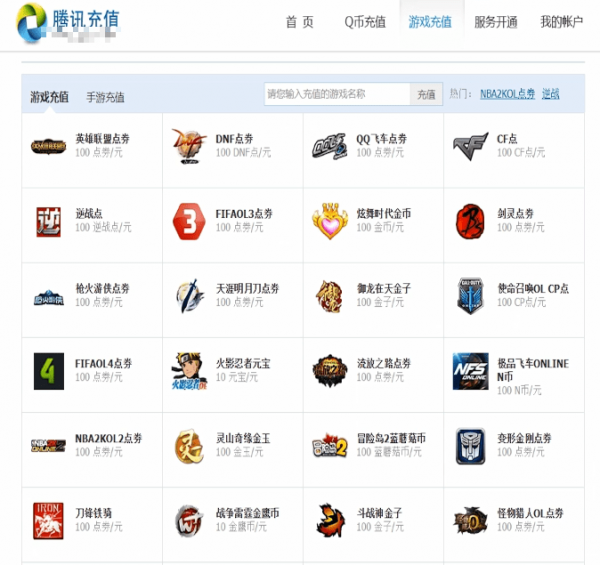Click the 炫舞时代金币 title
Viewport: 600px width, 565px height.
pos(384,213)
